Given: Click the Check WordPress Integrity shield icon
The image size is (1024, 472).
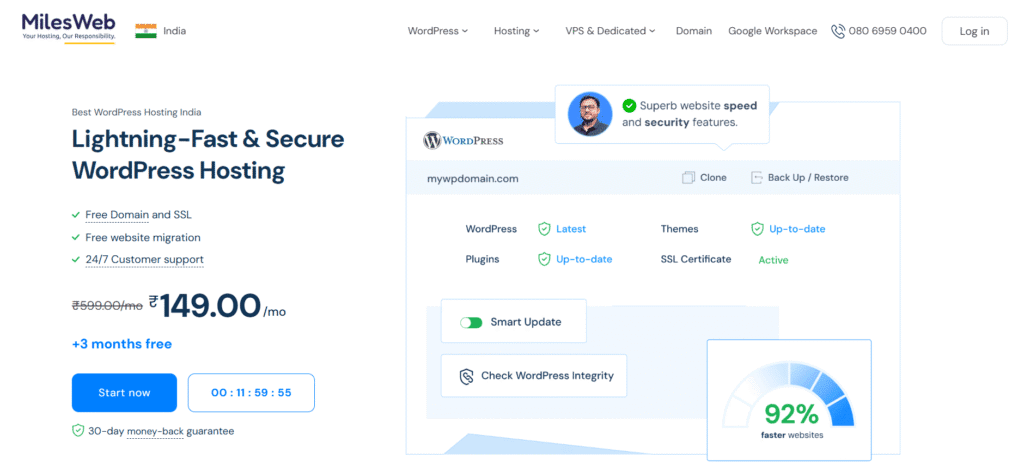Looking at the screenshot, I should [466, 376].
